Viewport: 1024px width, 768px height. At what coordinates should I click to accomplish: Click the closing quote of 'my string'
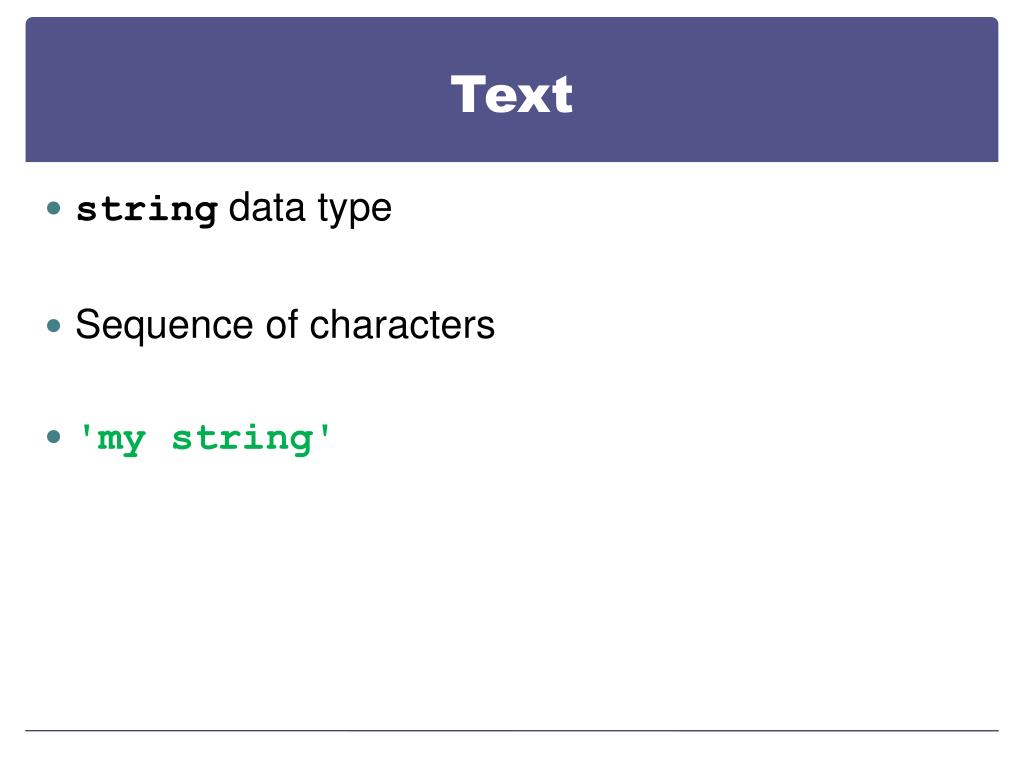tap(325, 432)
